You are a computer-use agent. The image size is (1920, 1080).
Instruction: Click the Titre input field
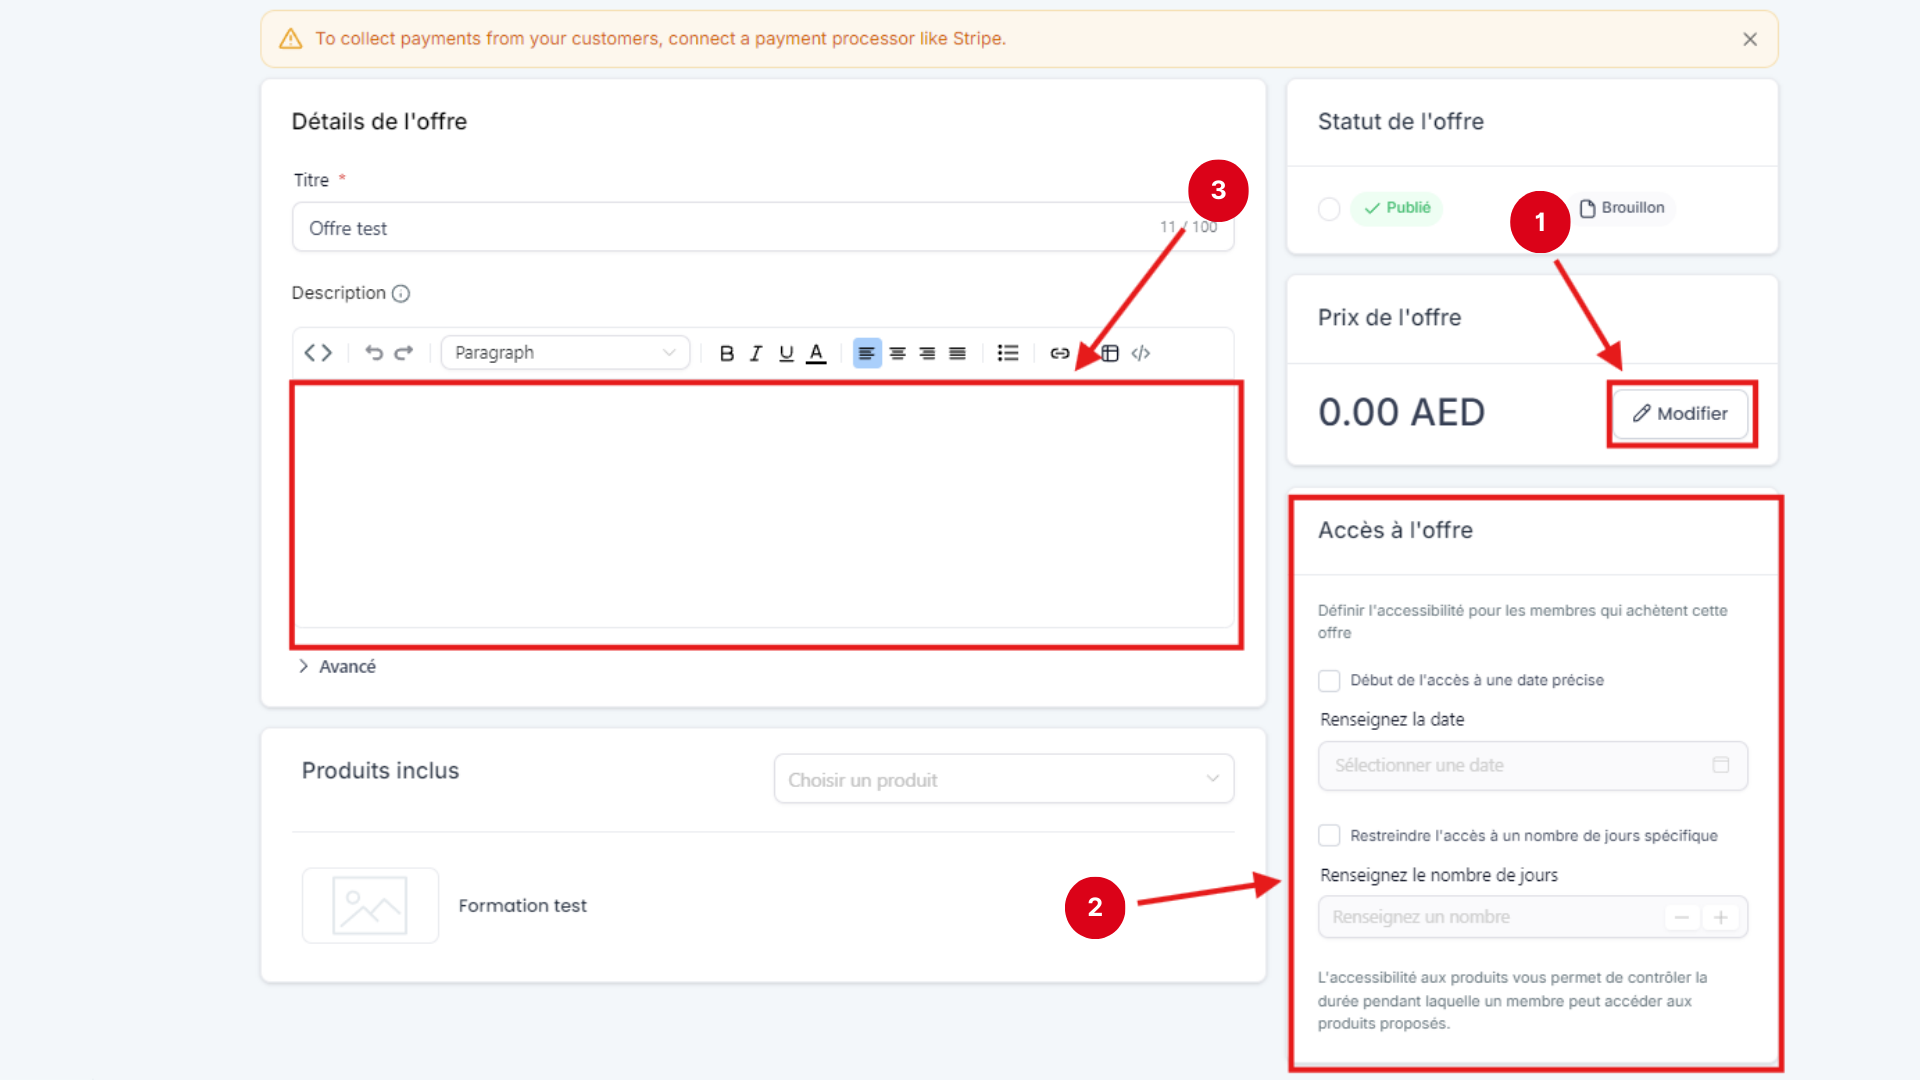763,227
